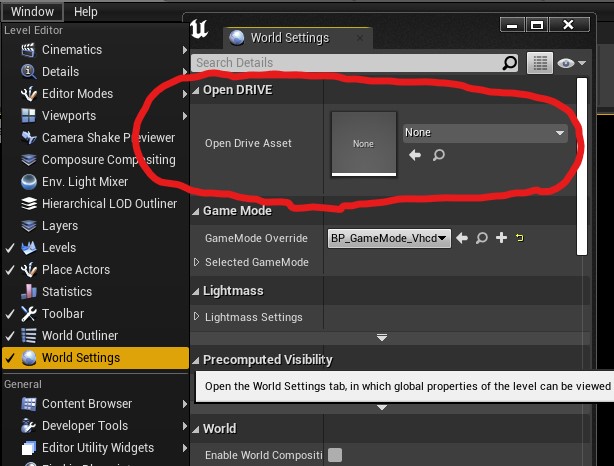Select the Statistics menu entry
This screenshot has height=466, width=614.
(96, 291)
